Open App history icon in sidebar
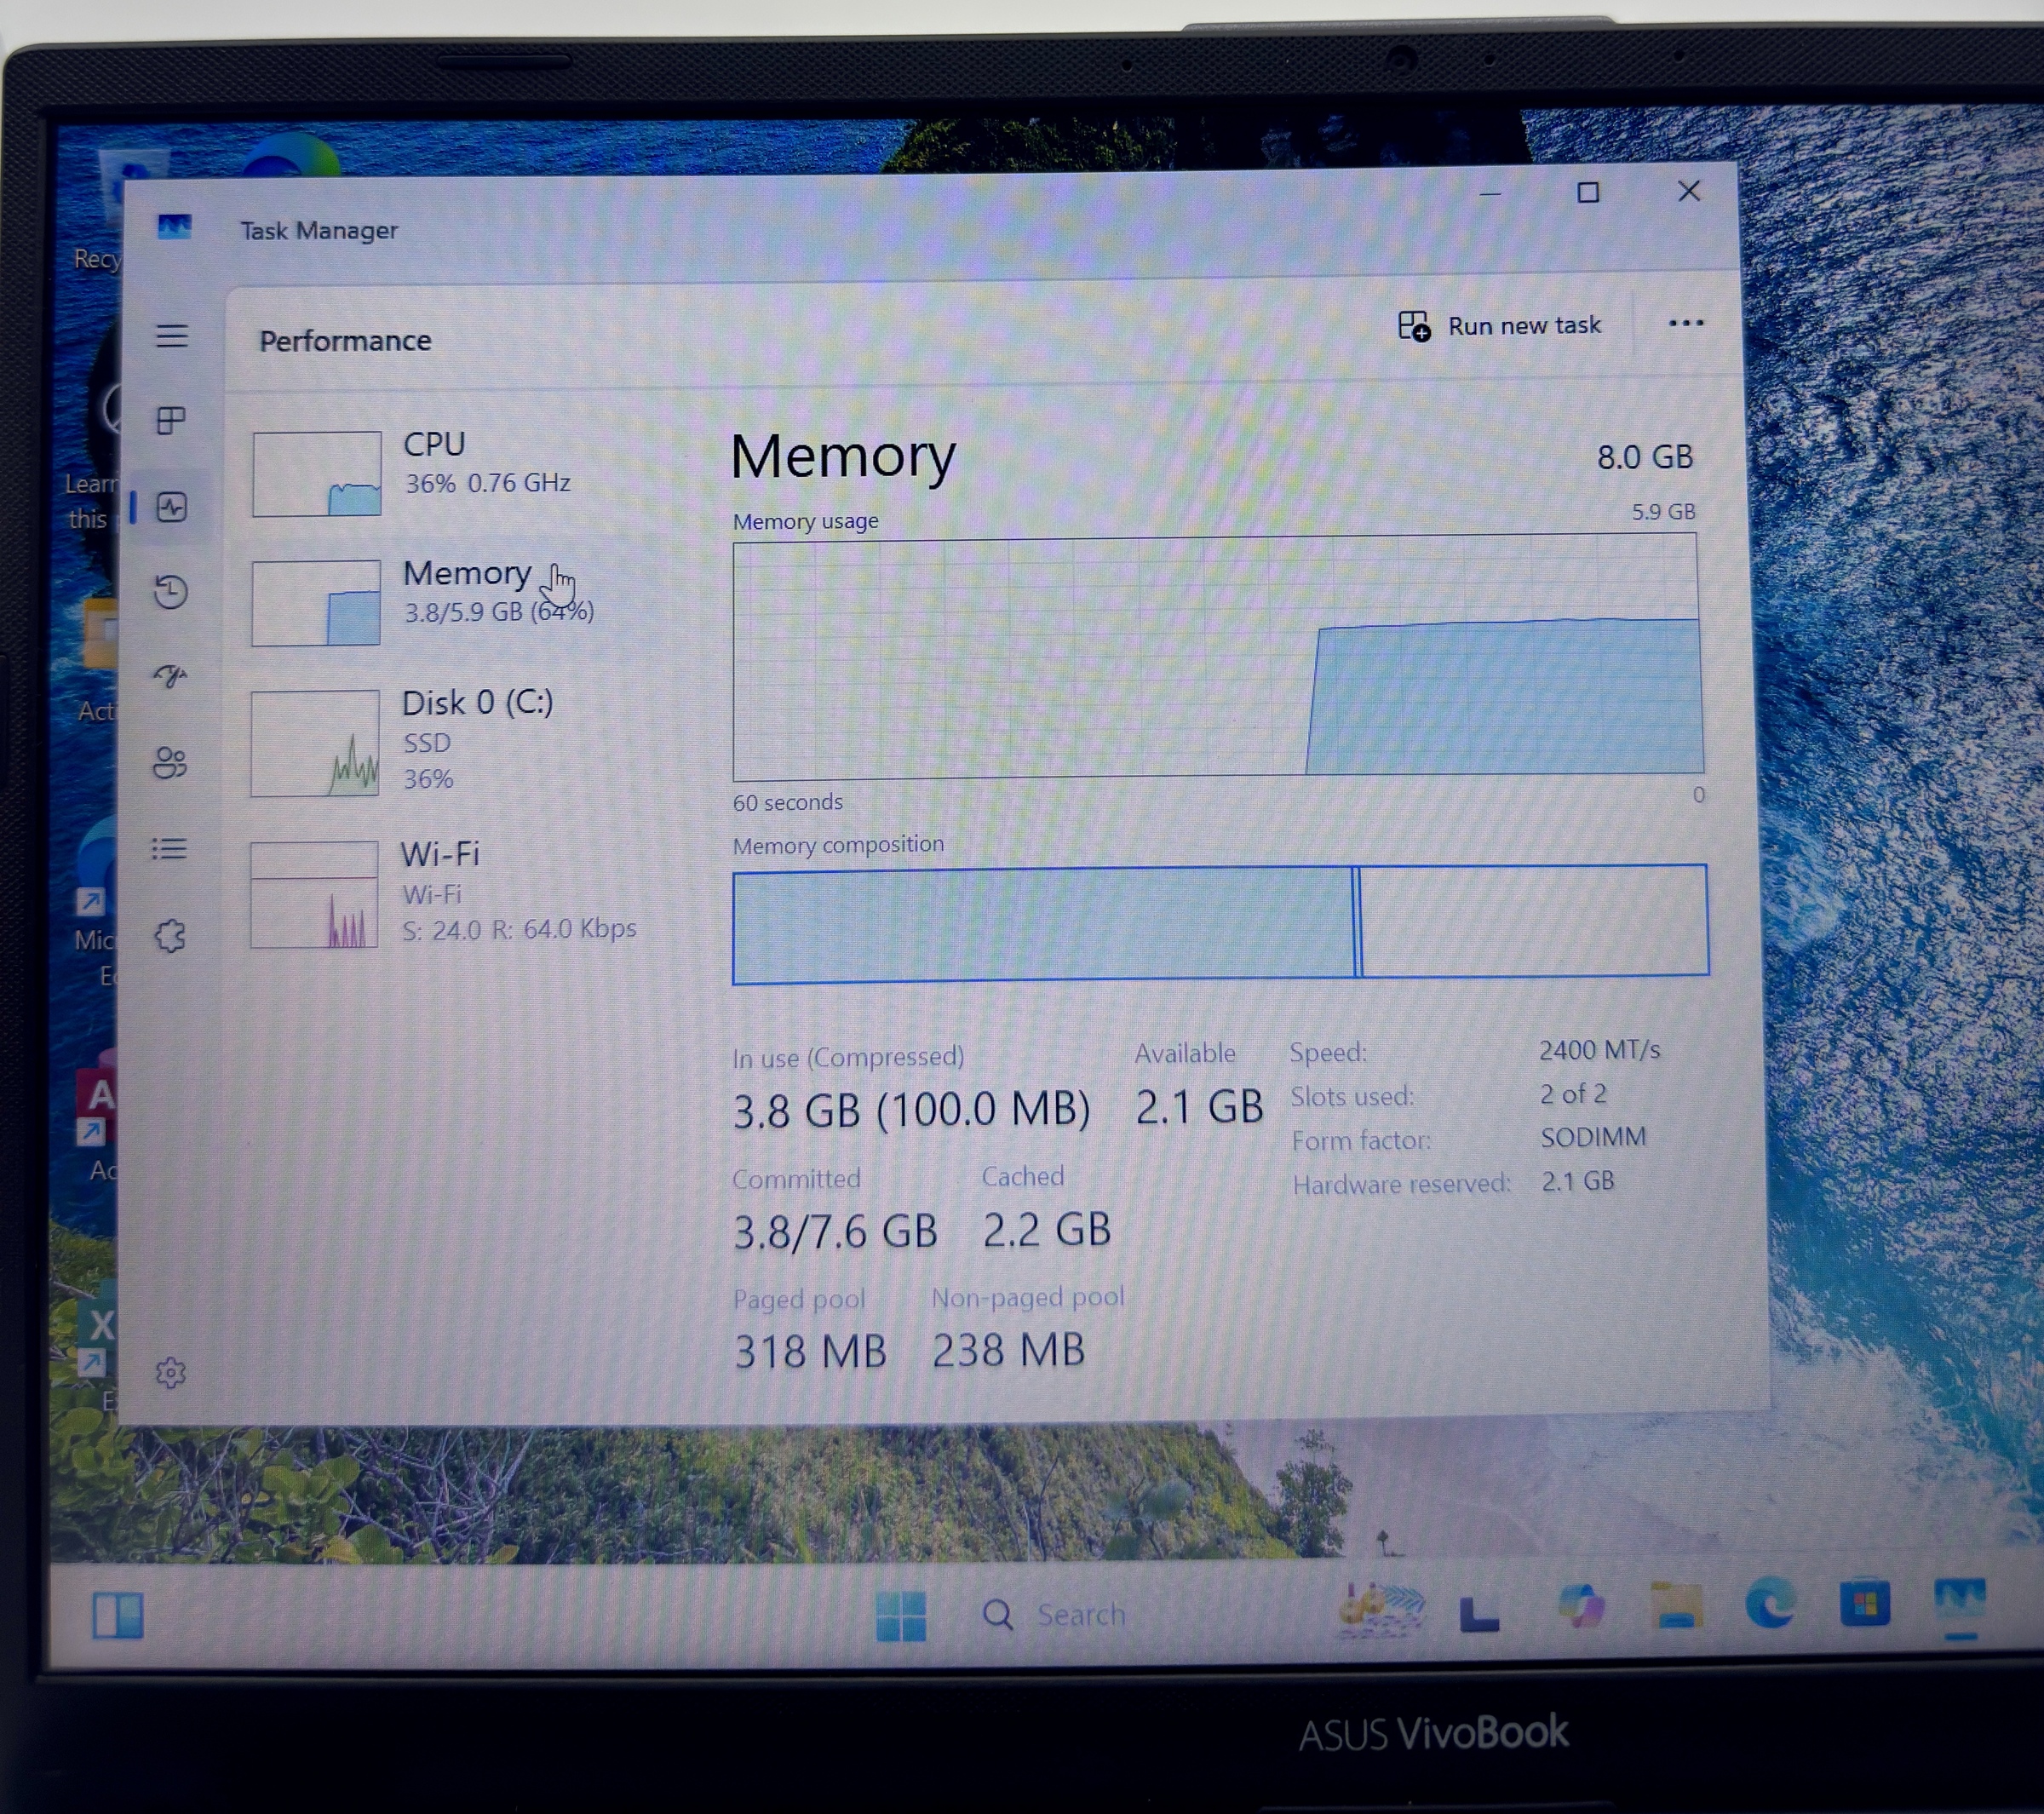This screenshot has height=1814, width=2044. pos(171,592)
